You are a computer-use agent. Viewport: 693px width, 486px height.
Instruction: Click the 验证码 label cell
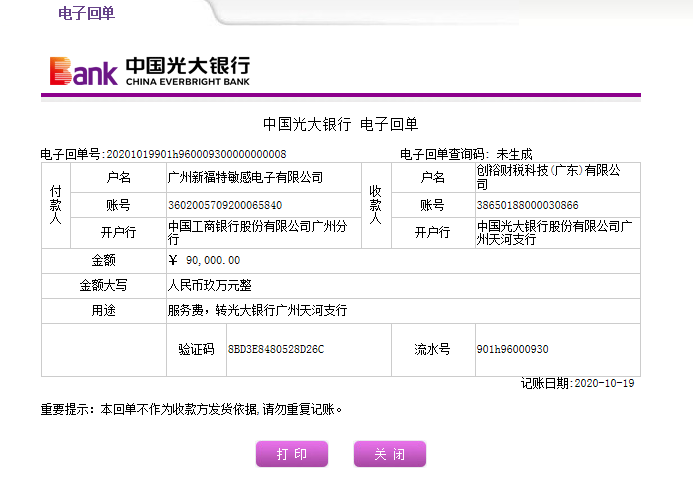[x=196, y=349]
